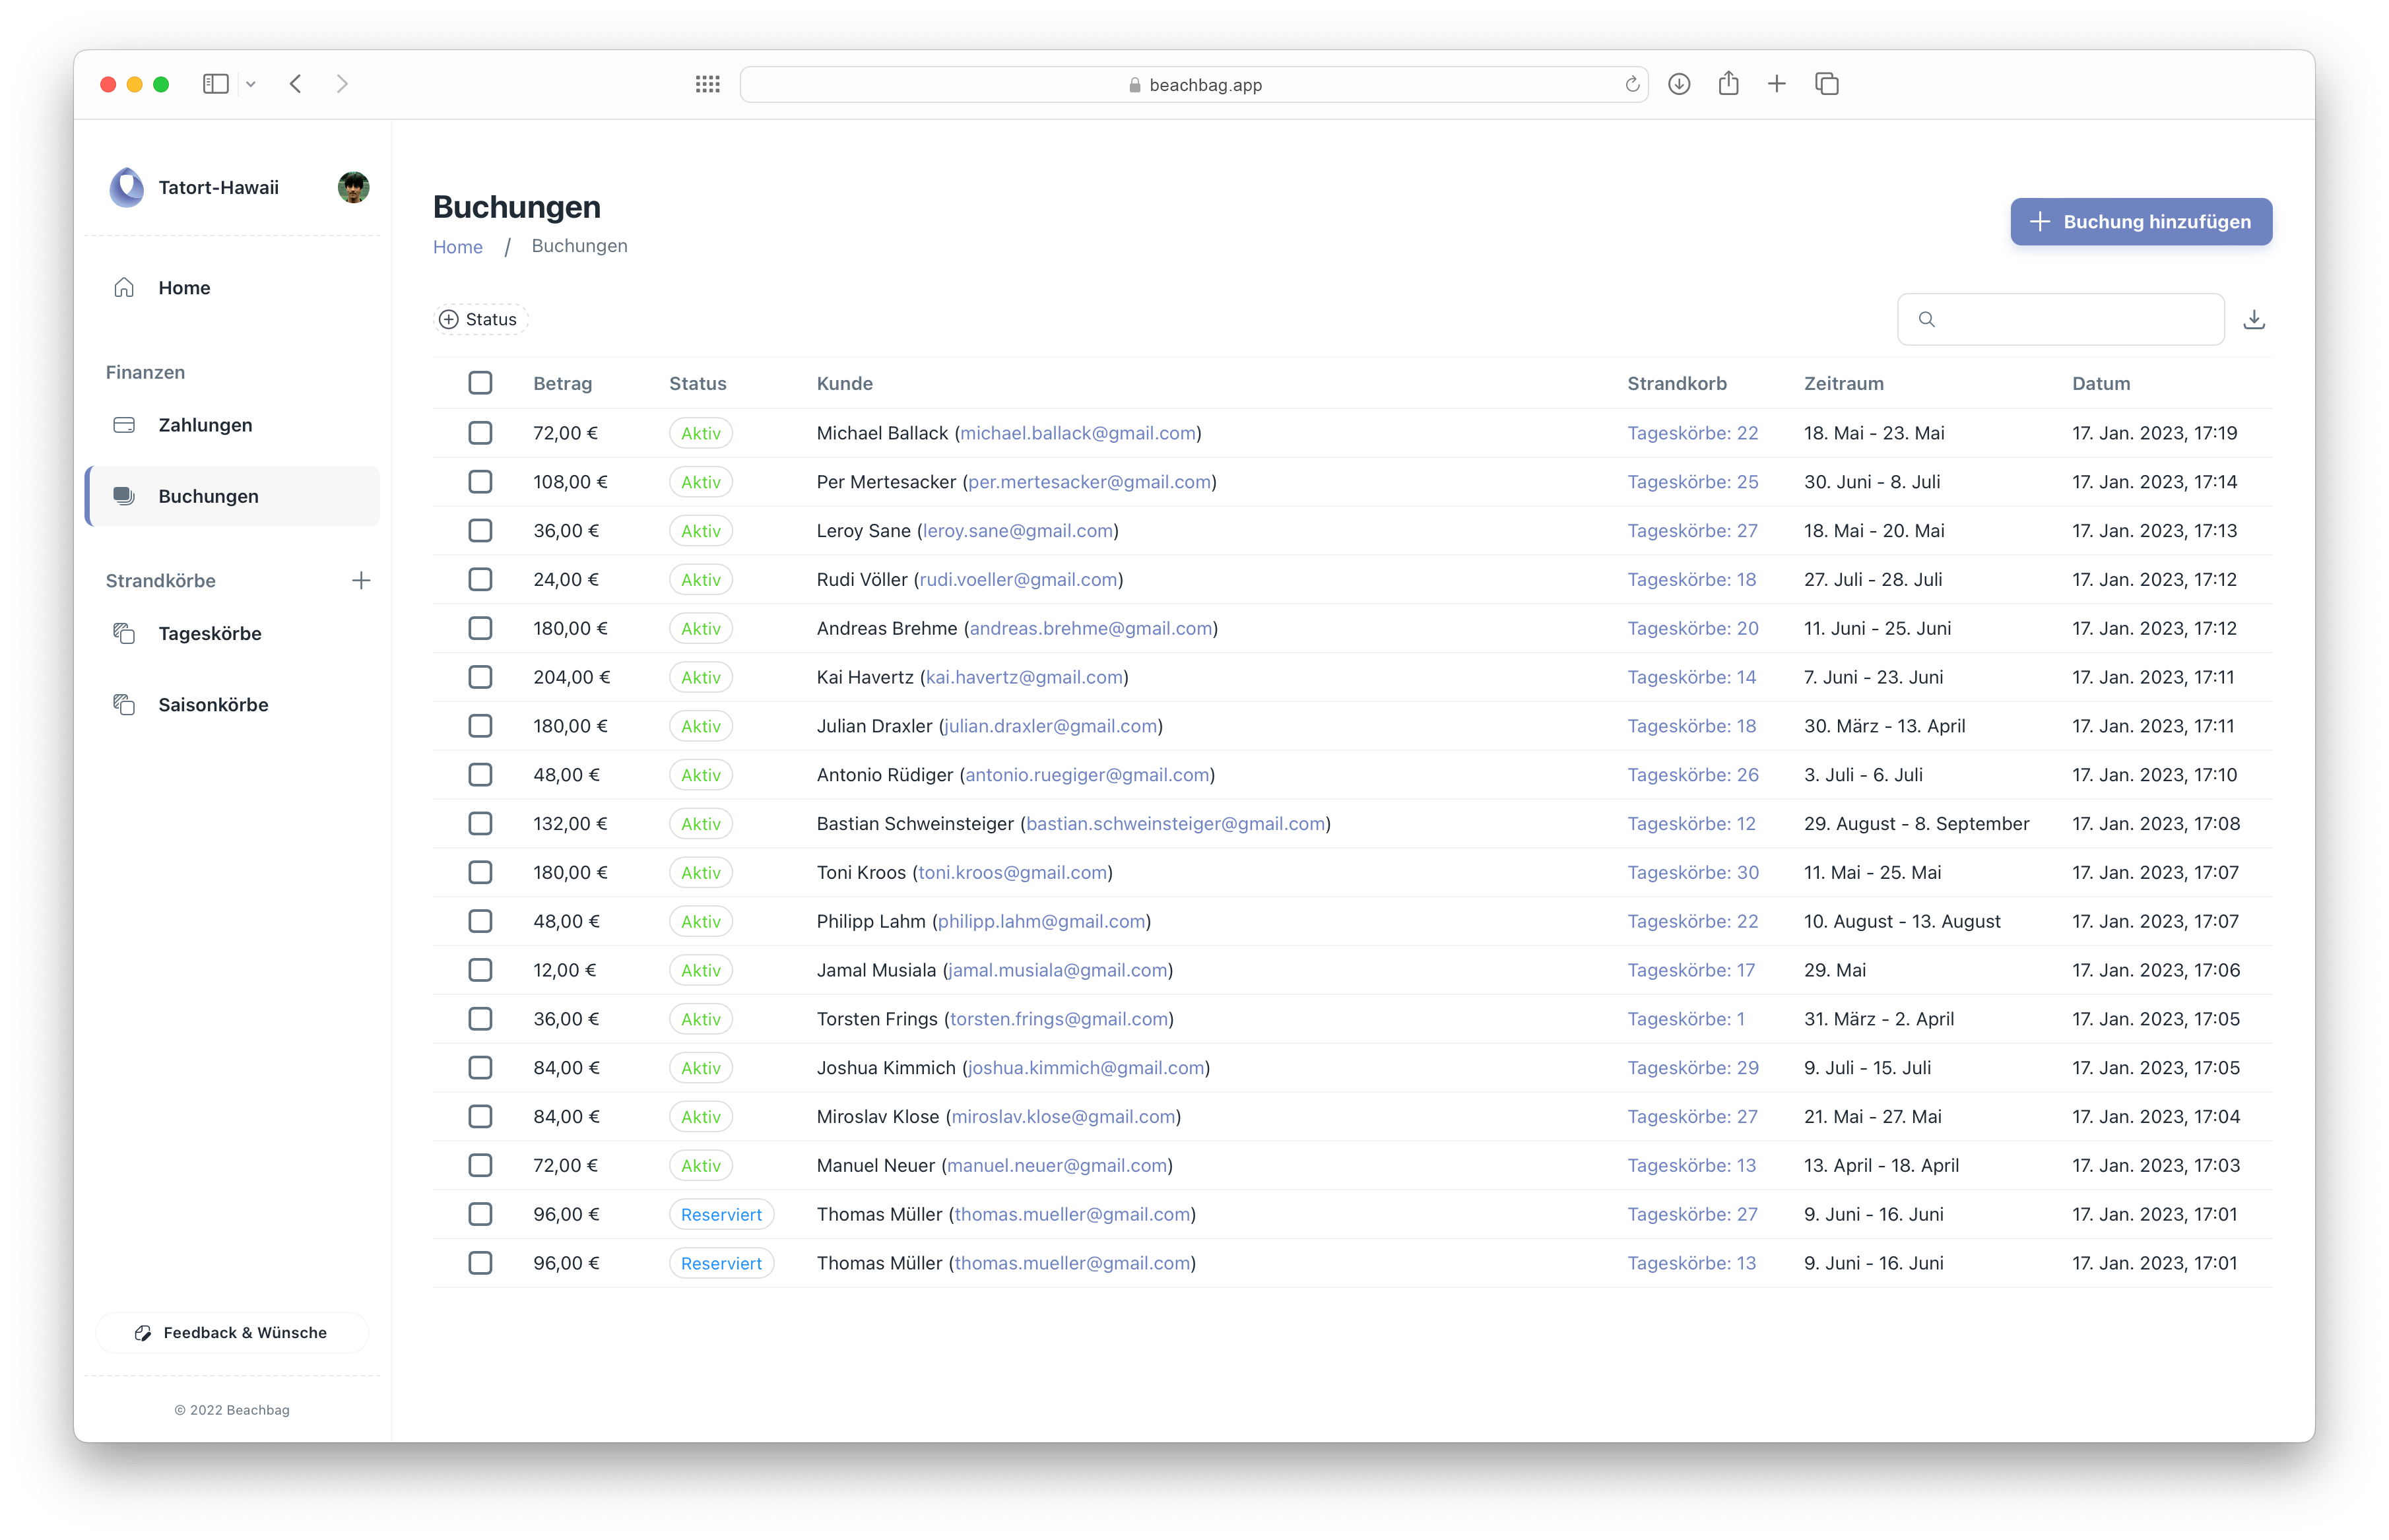Open Safari tab overview icon
This screenshot has width=2389, height=1540.
[x=1826, y=84]
